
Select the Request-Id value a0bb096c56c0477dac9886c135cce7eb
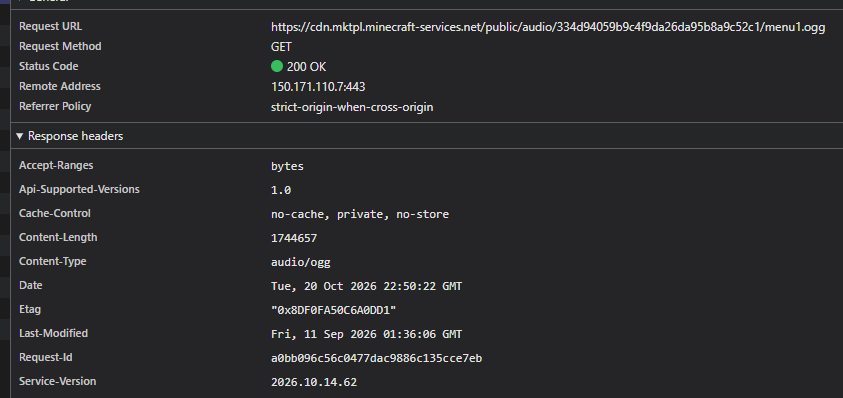click(376, 358)
